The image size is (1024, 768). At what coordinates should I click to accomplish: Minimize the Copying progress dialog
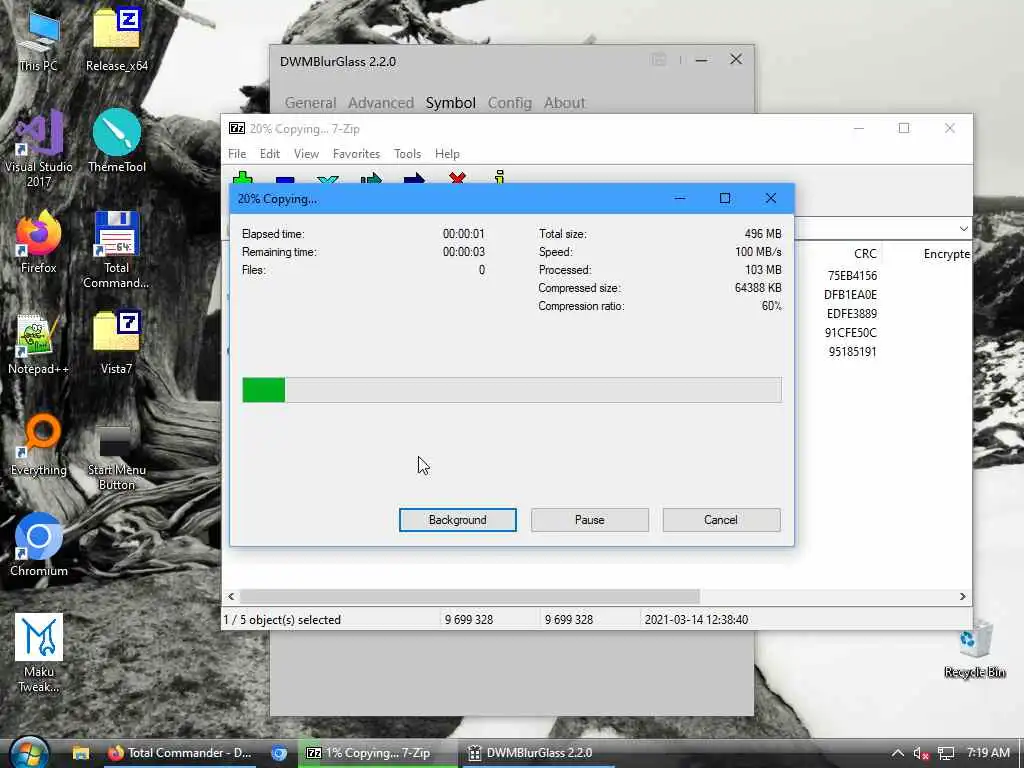click(x=680, y=199)
